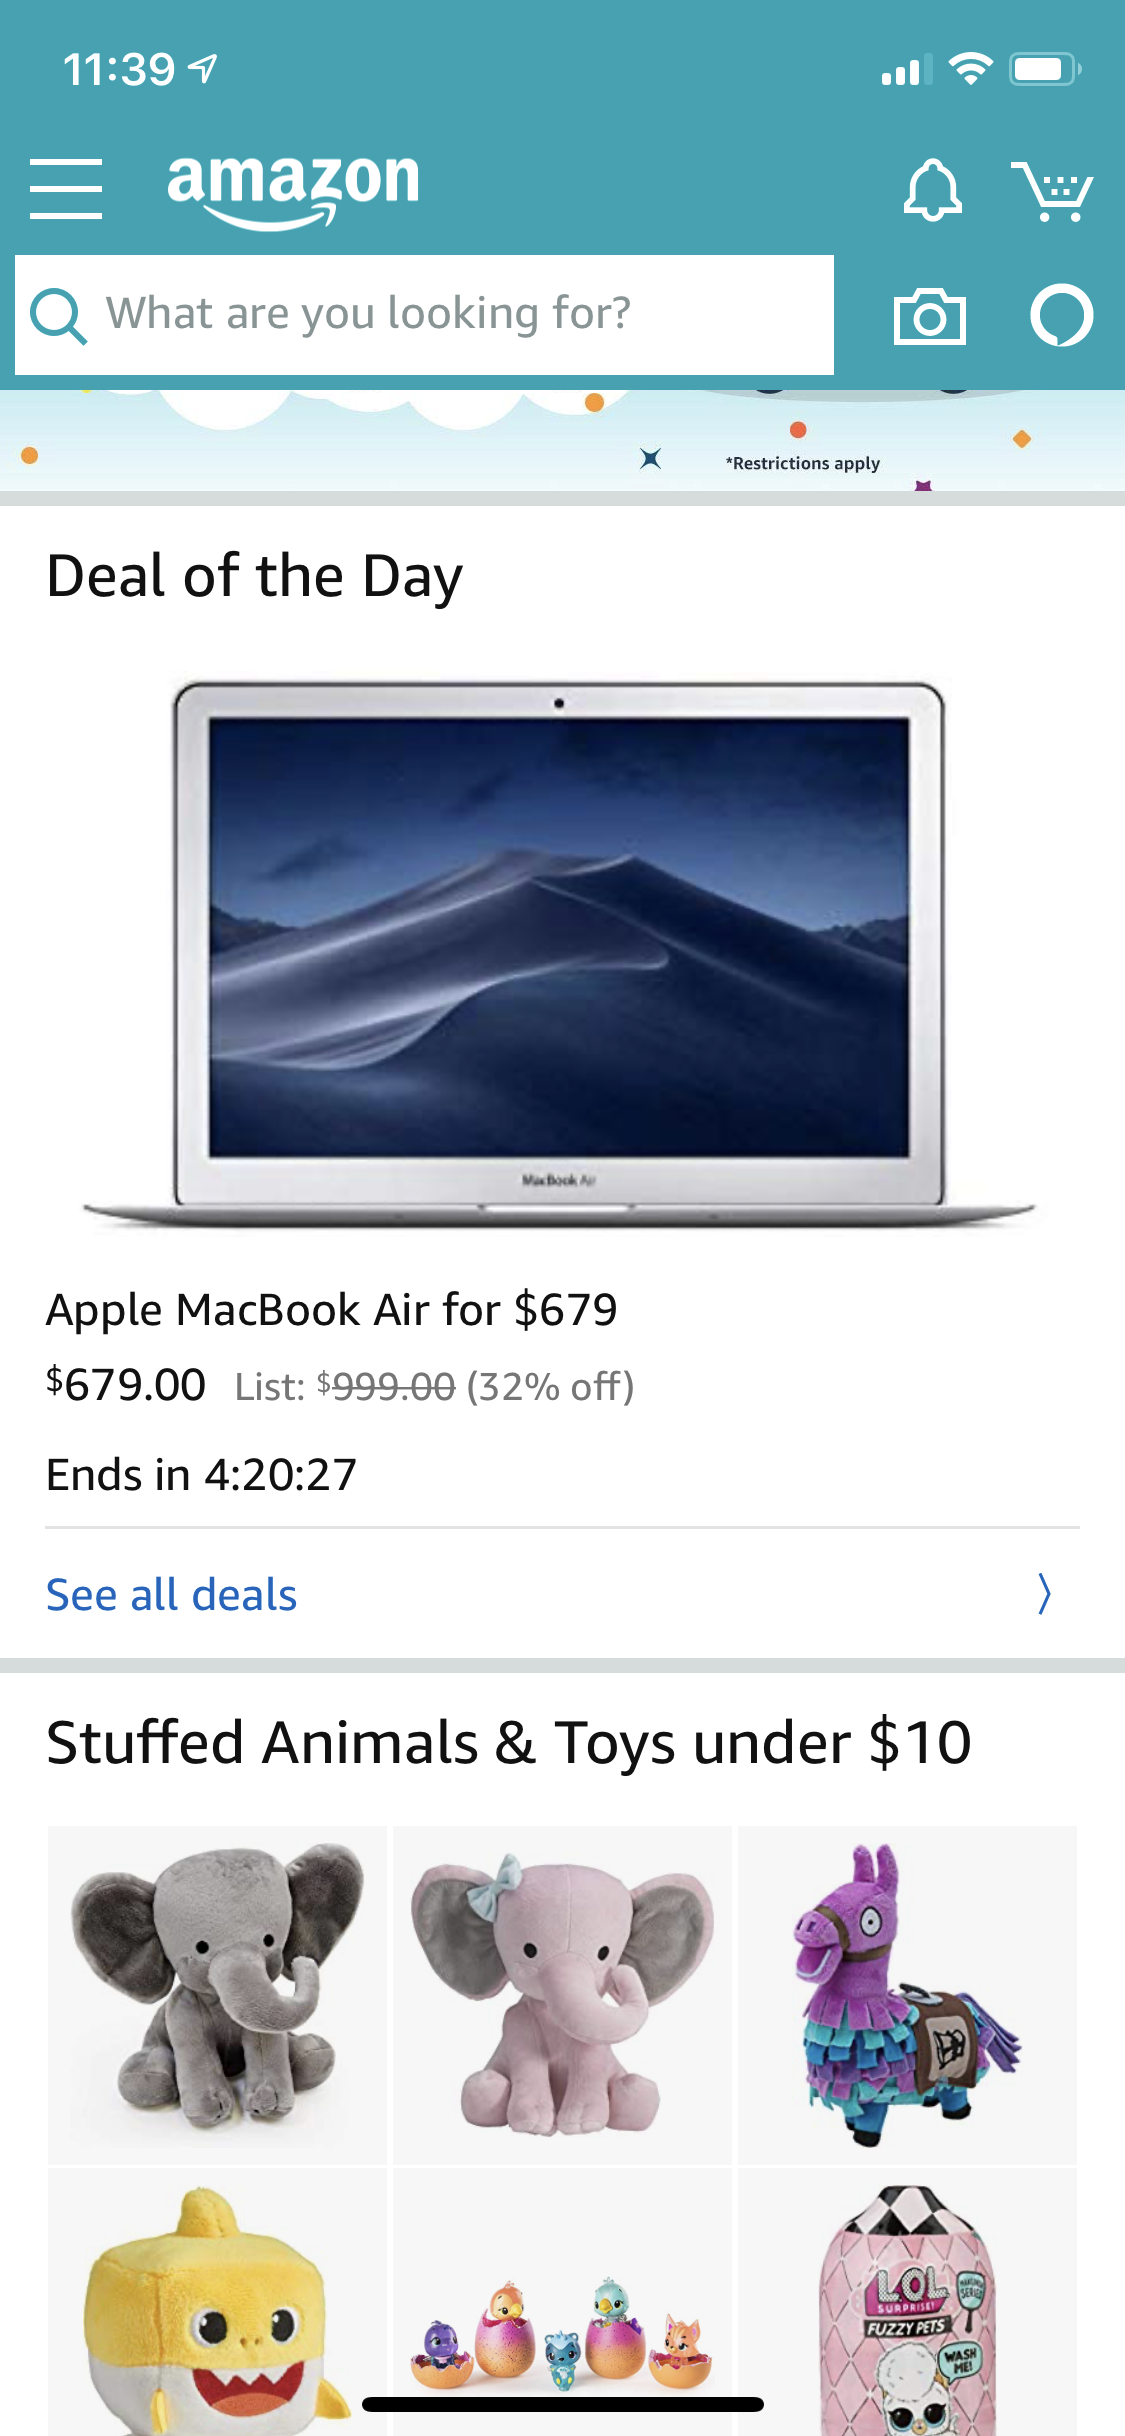This screenshot has height=2436, width=1125.
Task: Select the LOL Surprise Fuzzy Pets toy
Action: click(907, 2302)
